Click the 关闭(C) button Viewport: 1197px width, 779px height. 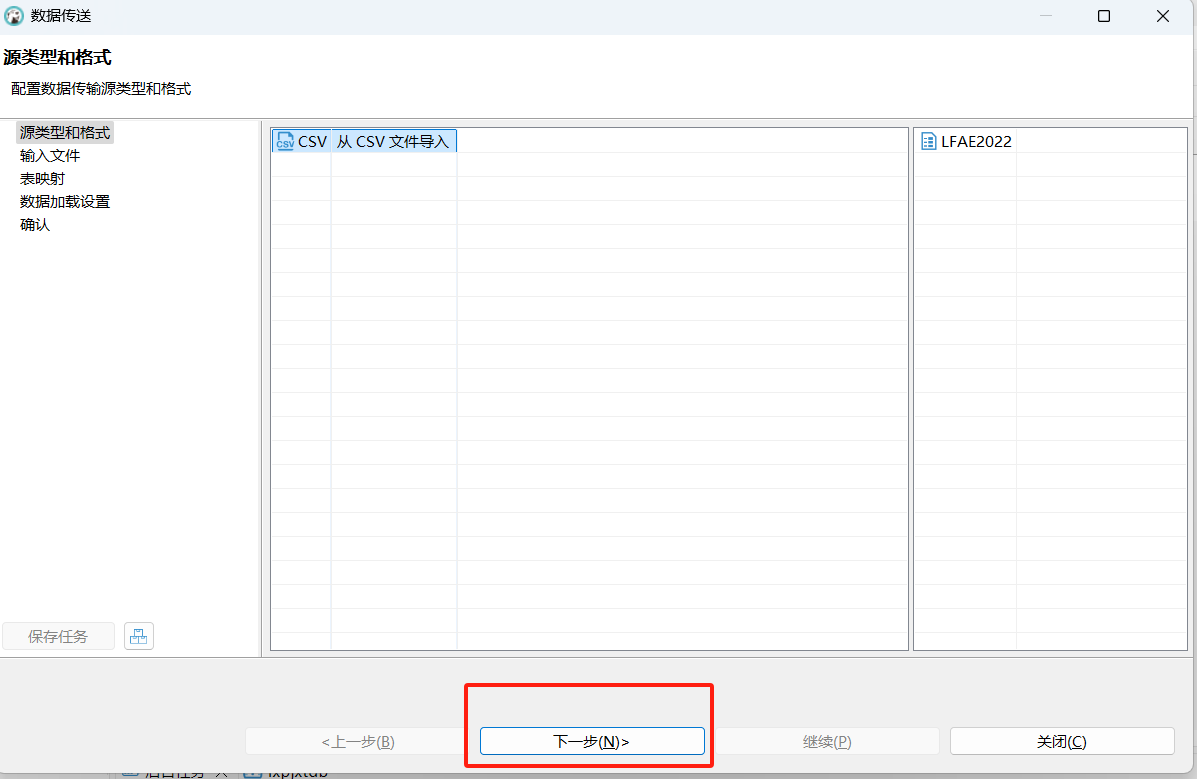coord(1062,742)
